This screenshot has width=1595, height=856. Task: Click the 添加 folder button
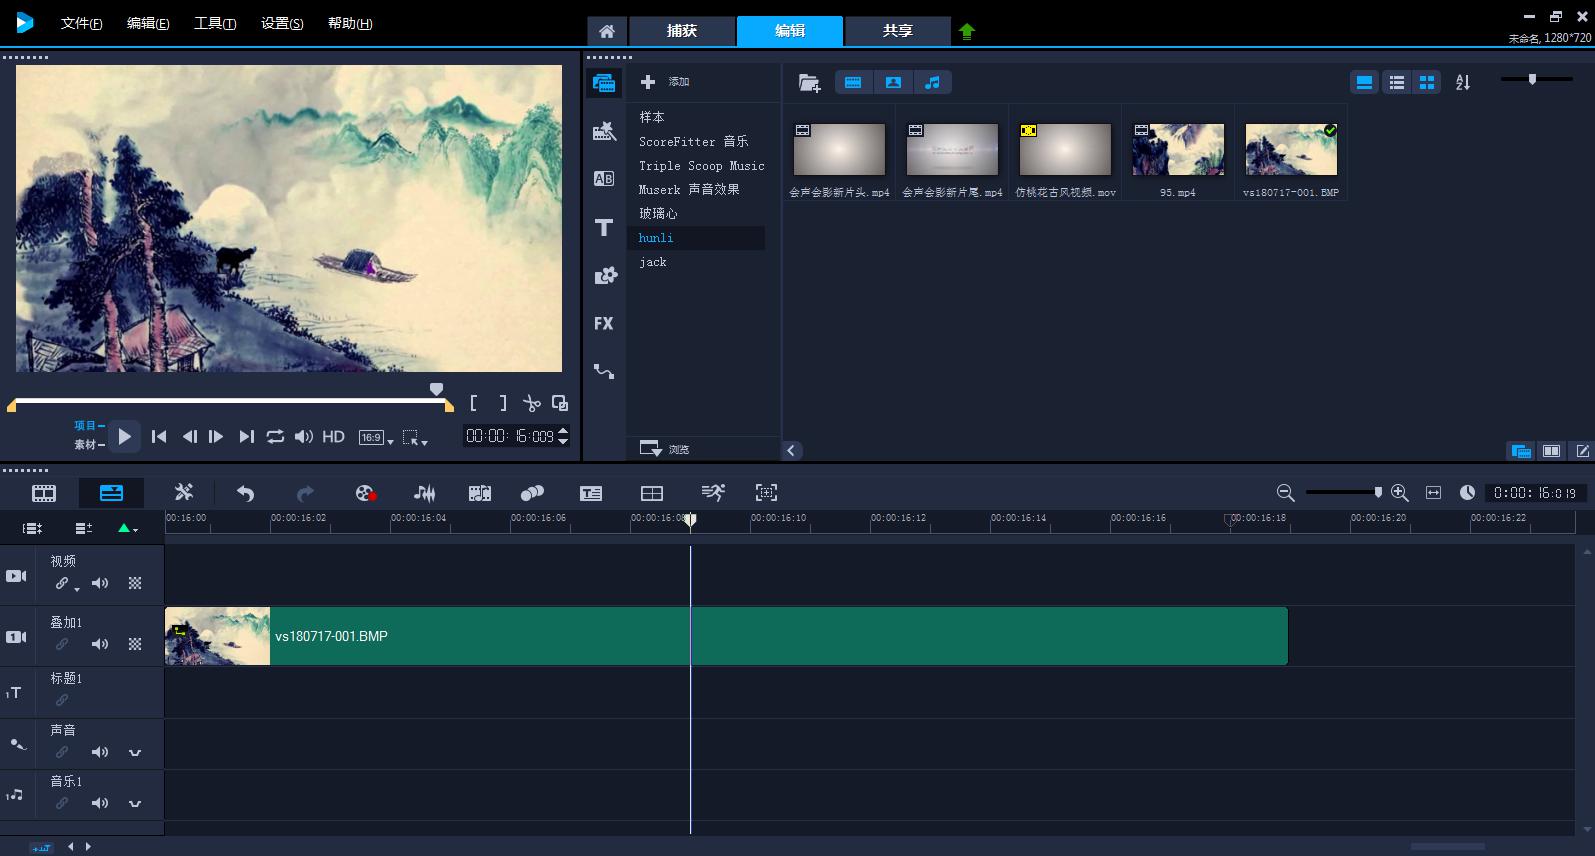[x=665, y=82]
